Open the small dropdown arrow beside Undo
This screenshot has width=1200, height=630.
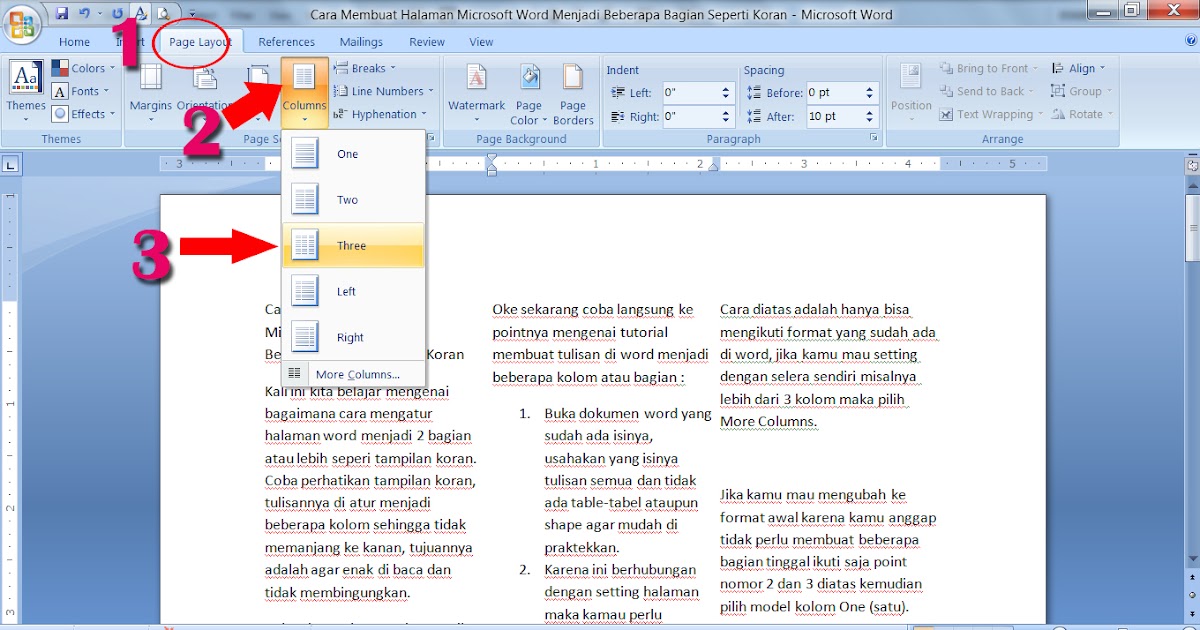pyautogui.click(x=100, y=15)
